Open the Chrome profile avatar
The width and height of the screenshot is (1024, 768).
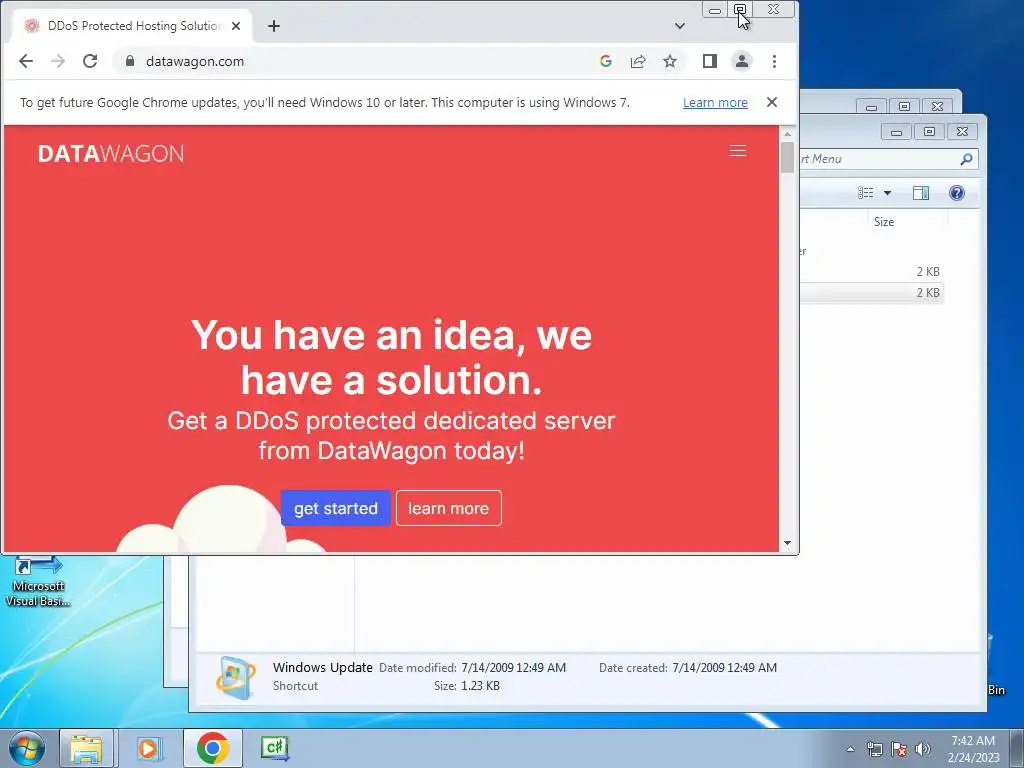click(742, 61)
